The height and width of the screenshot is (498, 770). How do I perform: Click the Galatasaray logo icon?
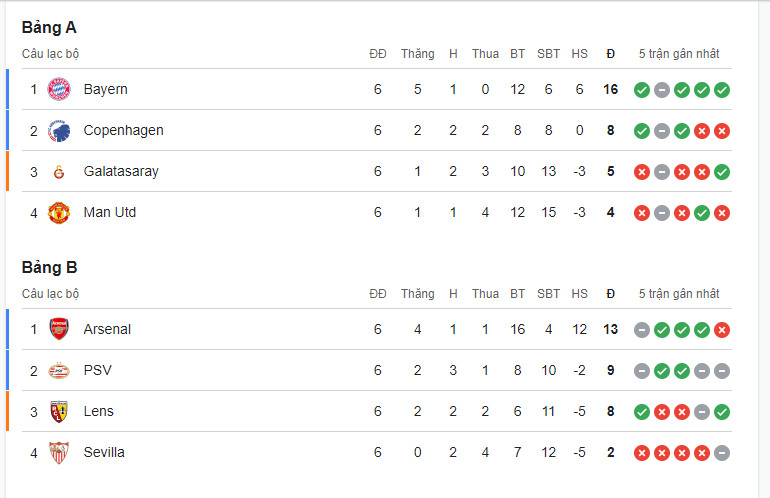click(x=59, y=172)
